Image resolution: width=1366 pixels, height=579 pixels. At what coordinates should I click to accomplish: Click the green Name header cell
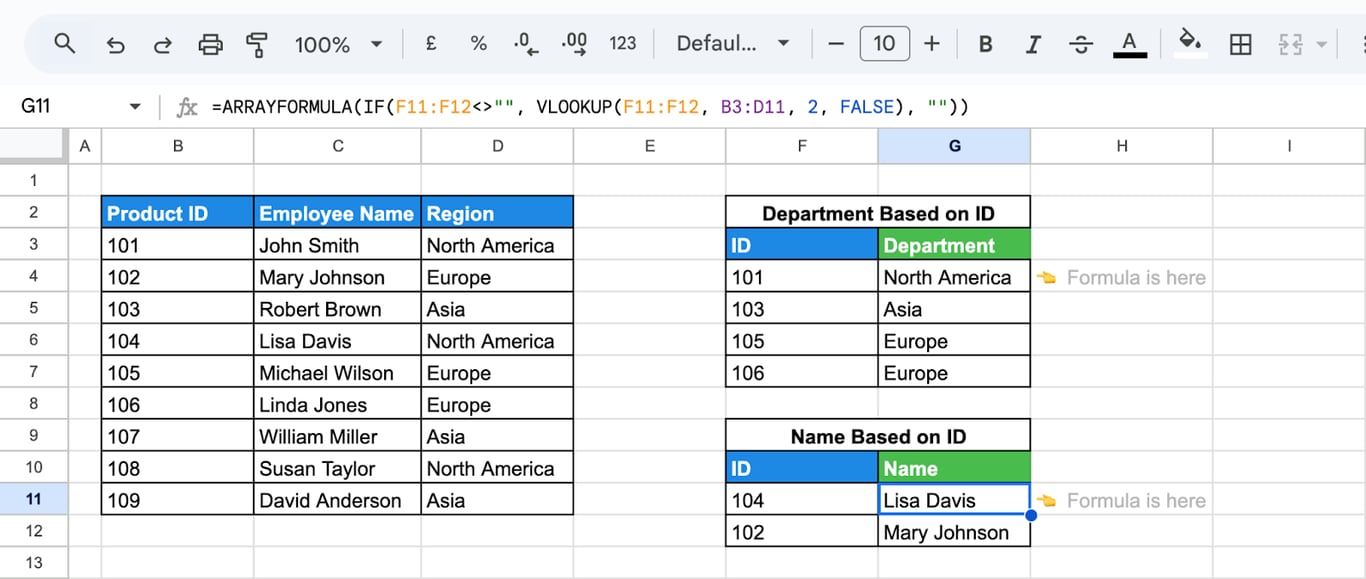(954, 468)
